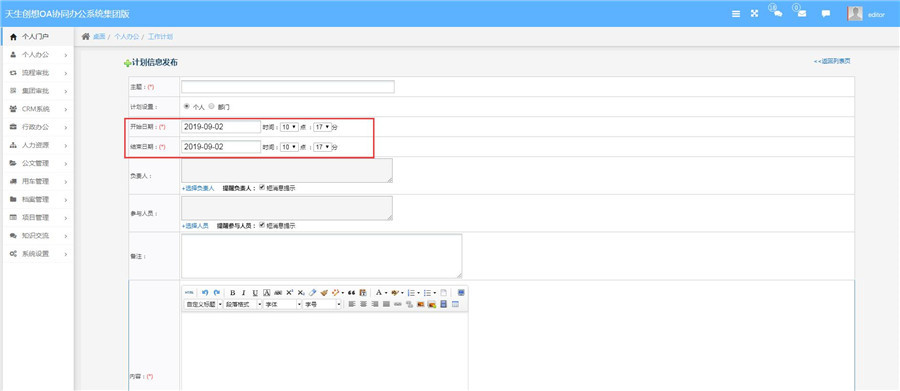Viewport: 900px width, 391px height.
Task: Open 人力资源 sidebar menu
Action: (x=37, y=145)
